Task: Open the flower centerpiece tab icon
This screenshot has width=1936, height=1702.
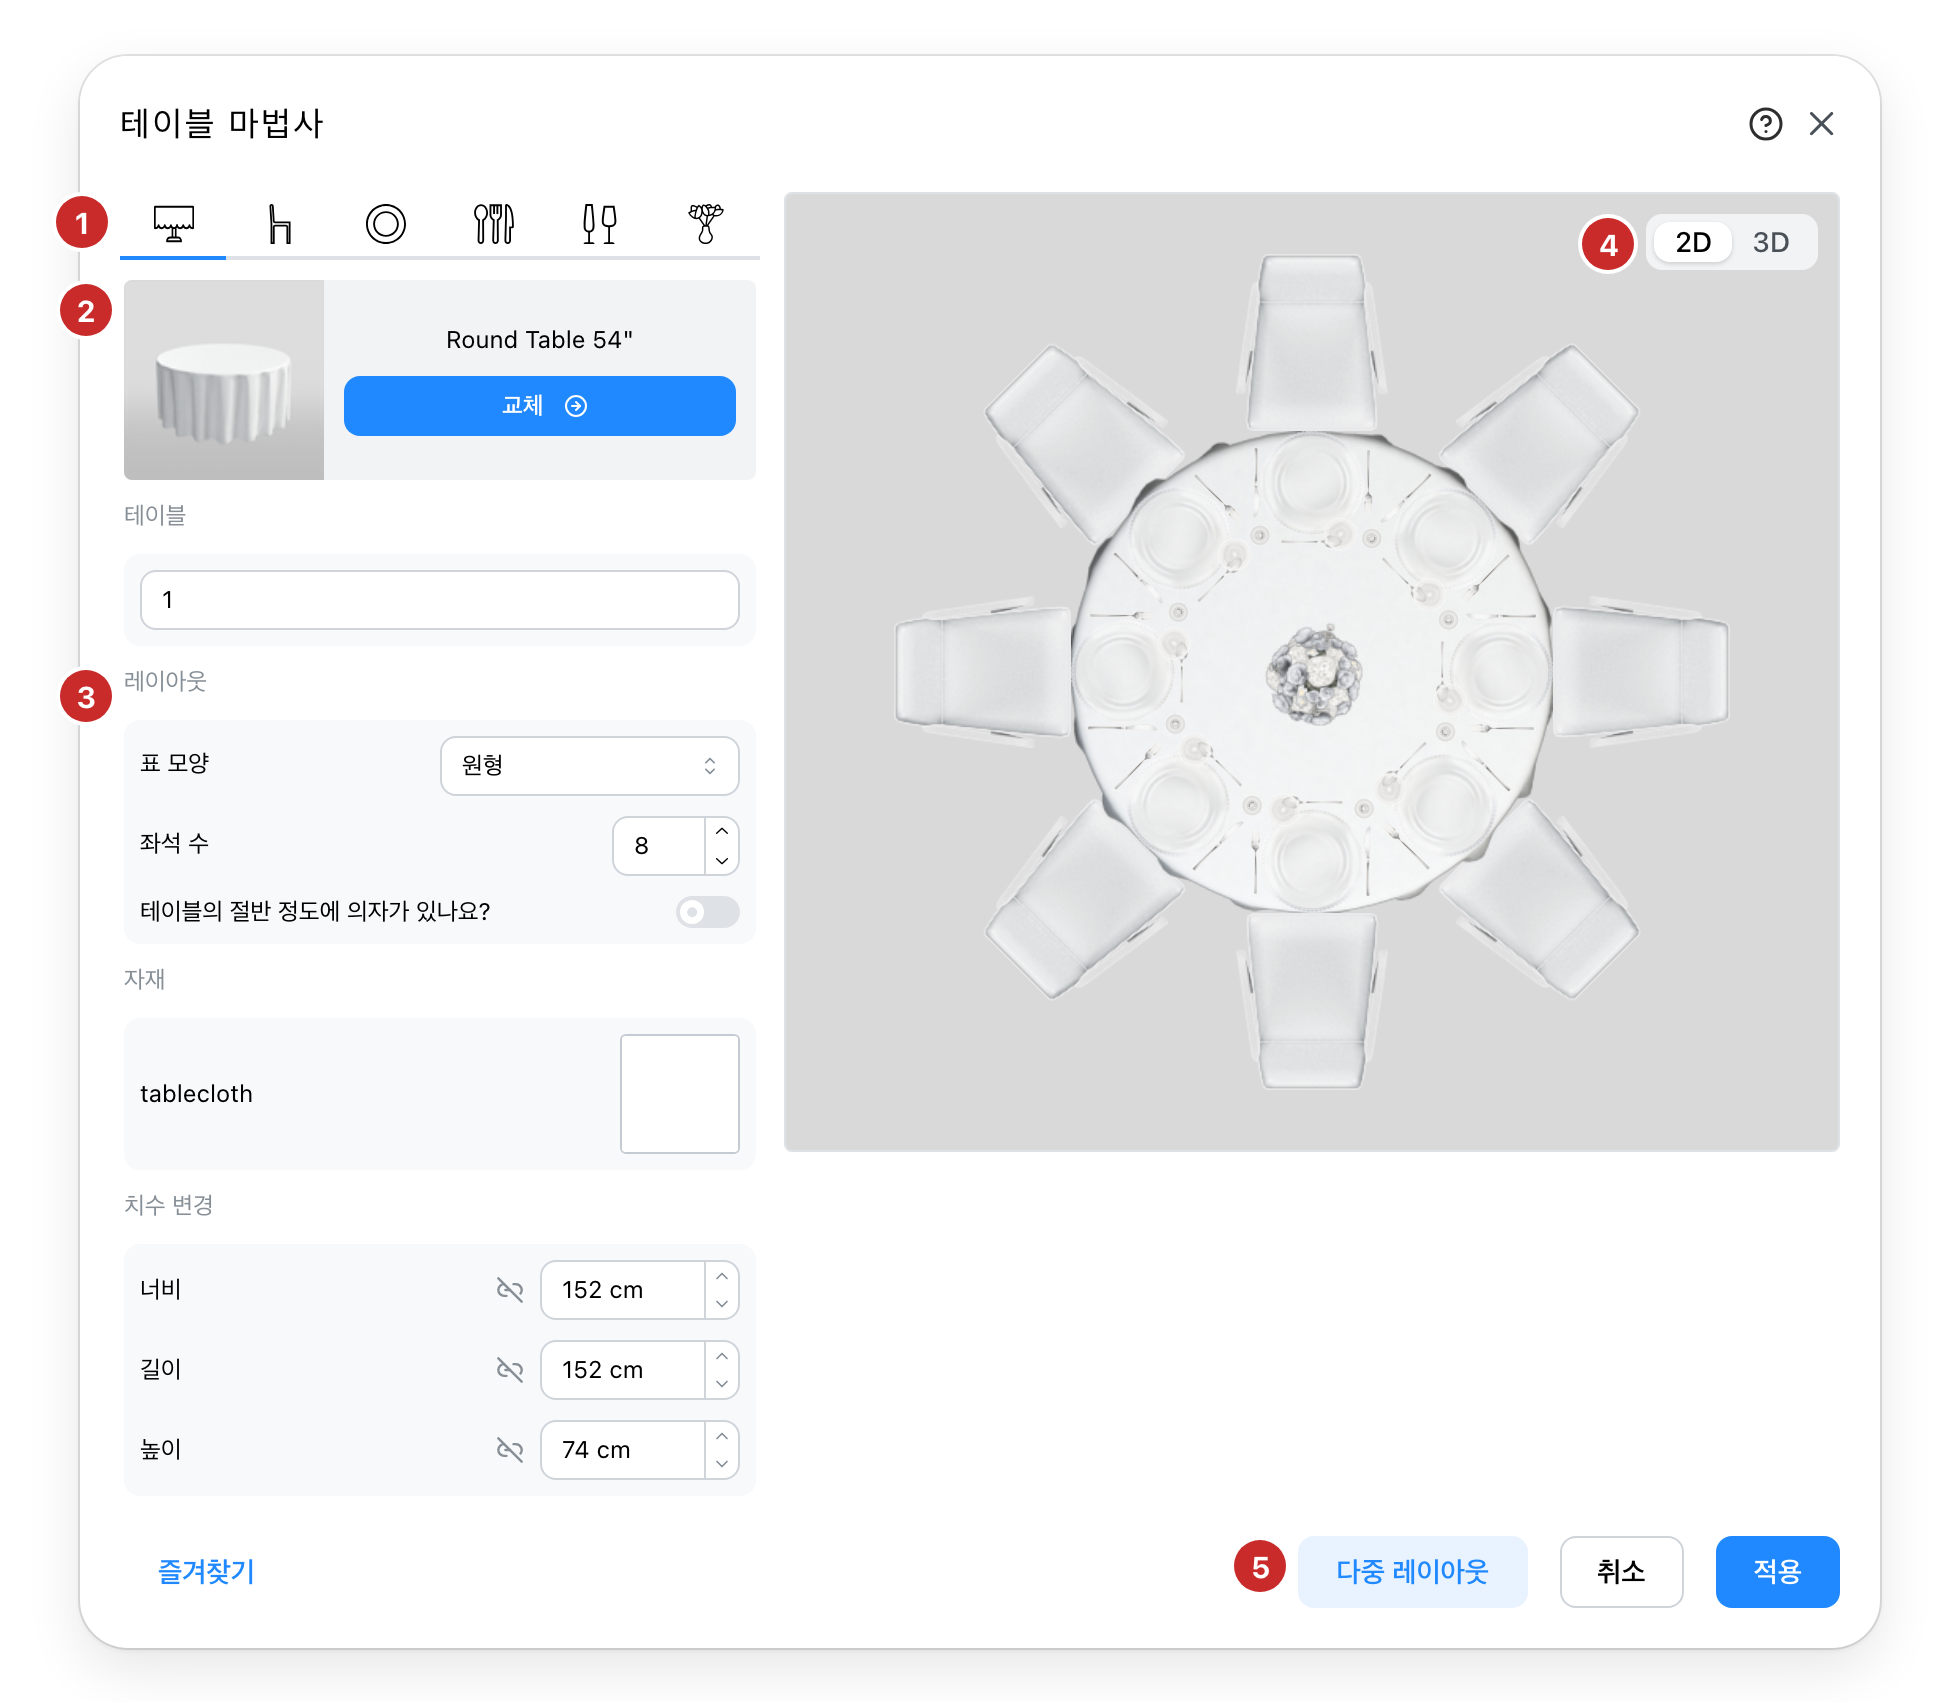Action: 706,223
